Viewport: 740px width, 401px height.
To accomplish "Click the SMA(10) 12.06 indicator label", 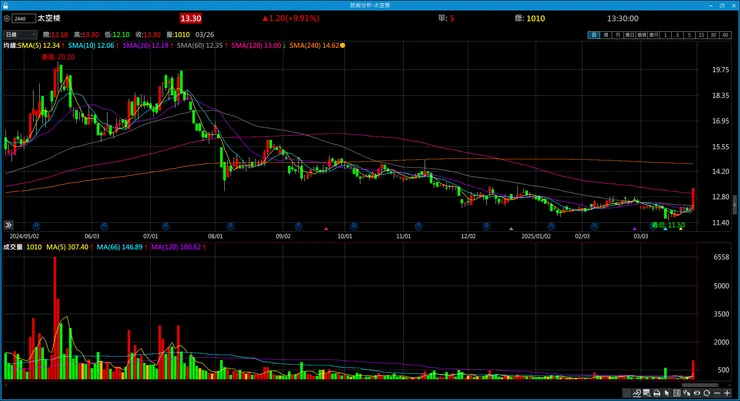I will tap(91, 45).
